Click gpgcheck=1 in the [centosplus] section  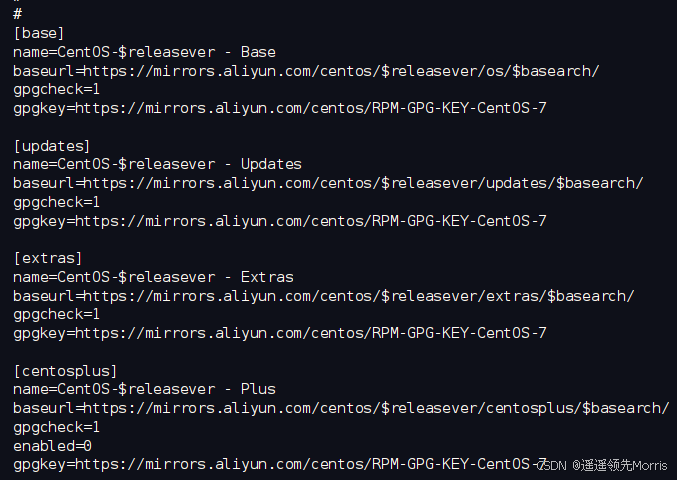pyautogui.click(x=56, y=427)
